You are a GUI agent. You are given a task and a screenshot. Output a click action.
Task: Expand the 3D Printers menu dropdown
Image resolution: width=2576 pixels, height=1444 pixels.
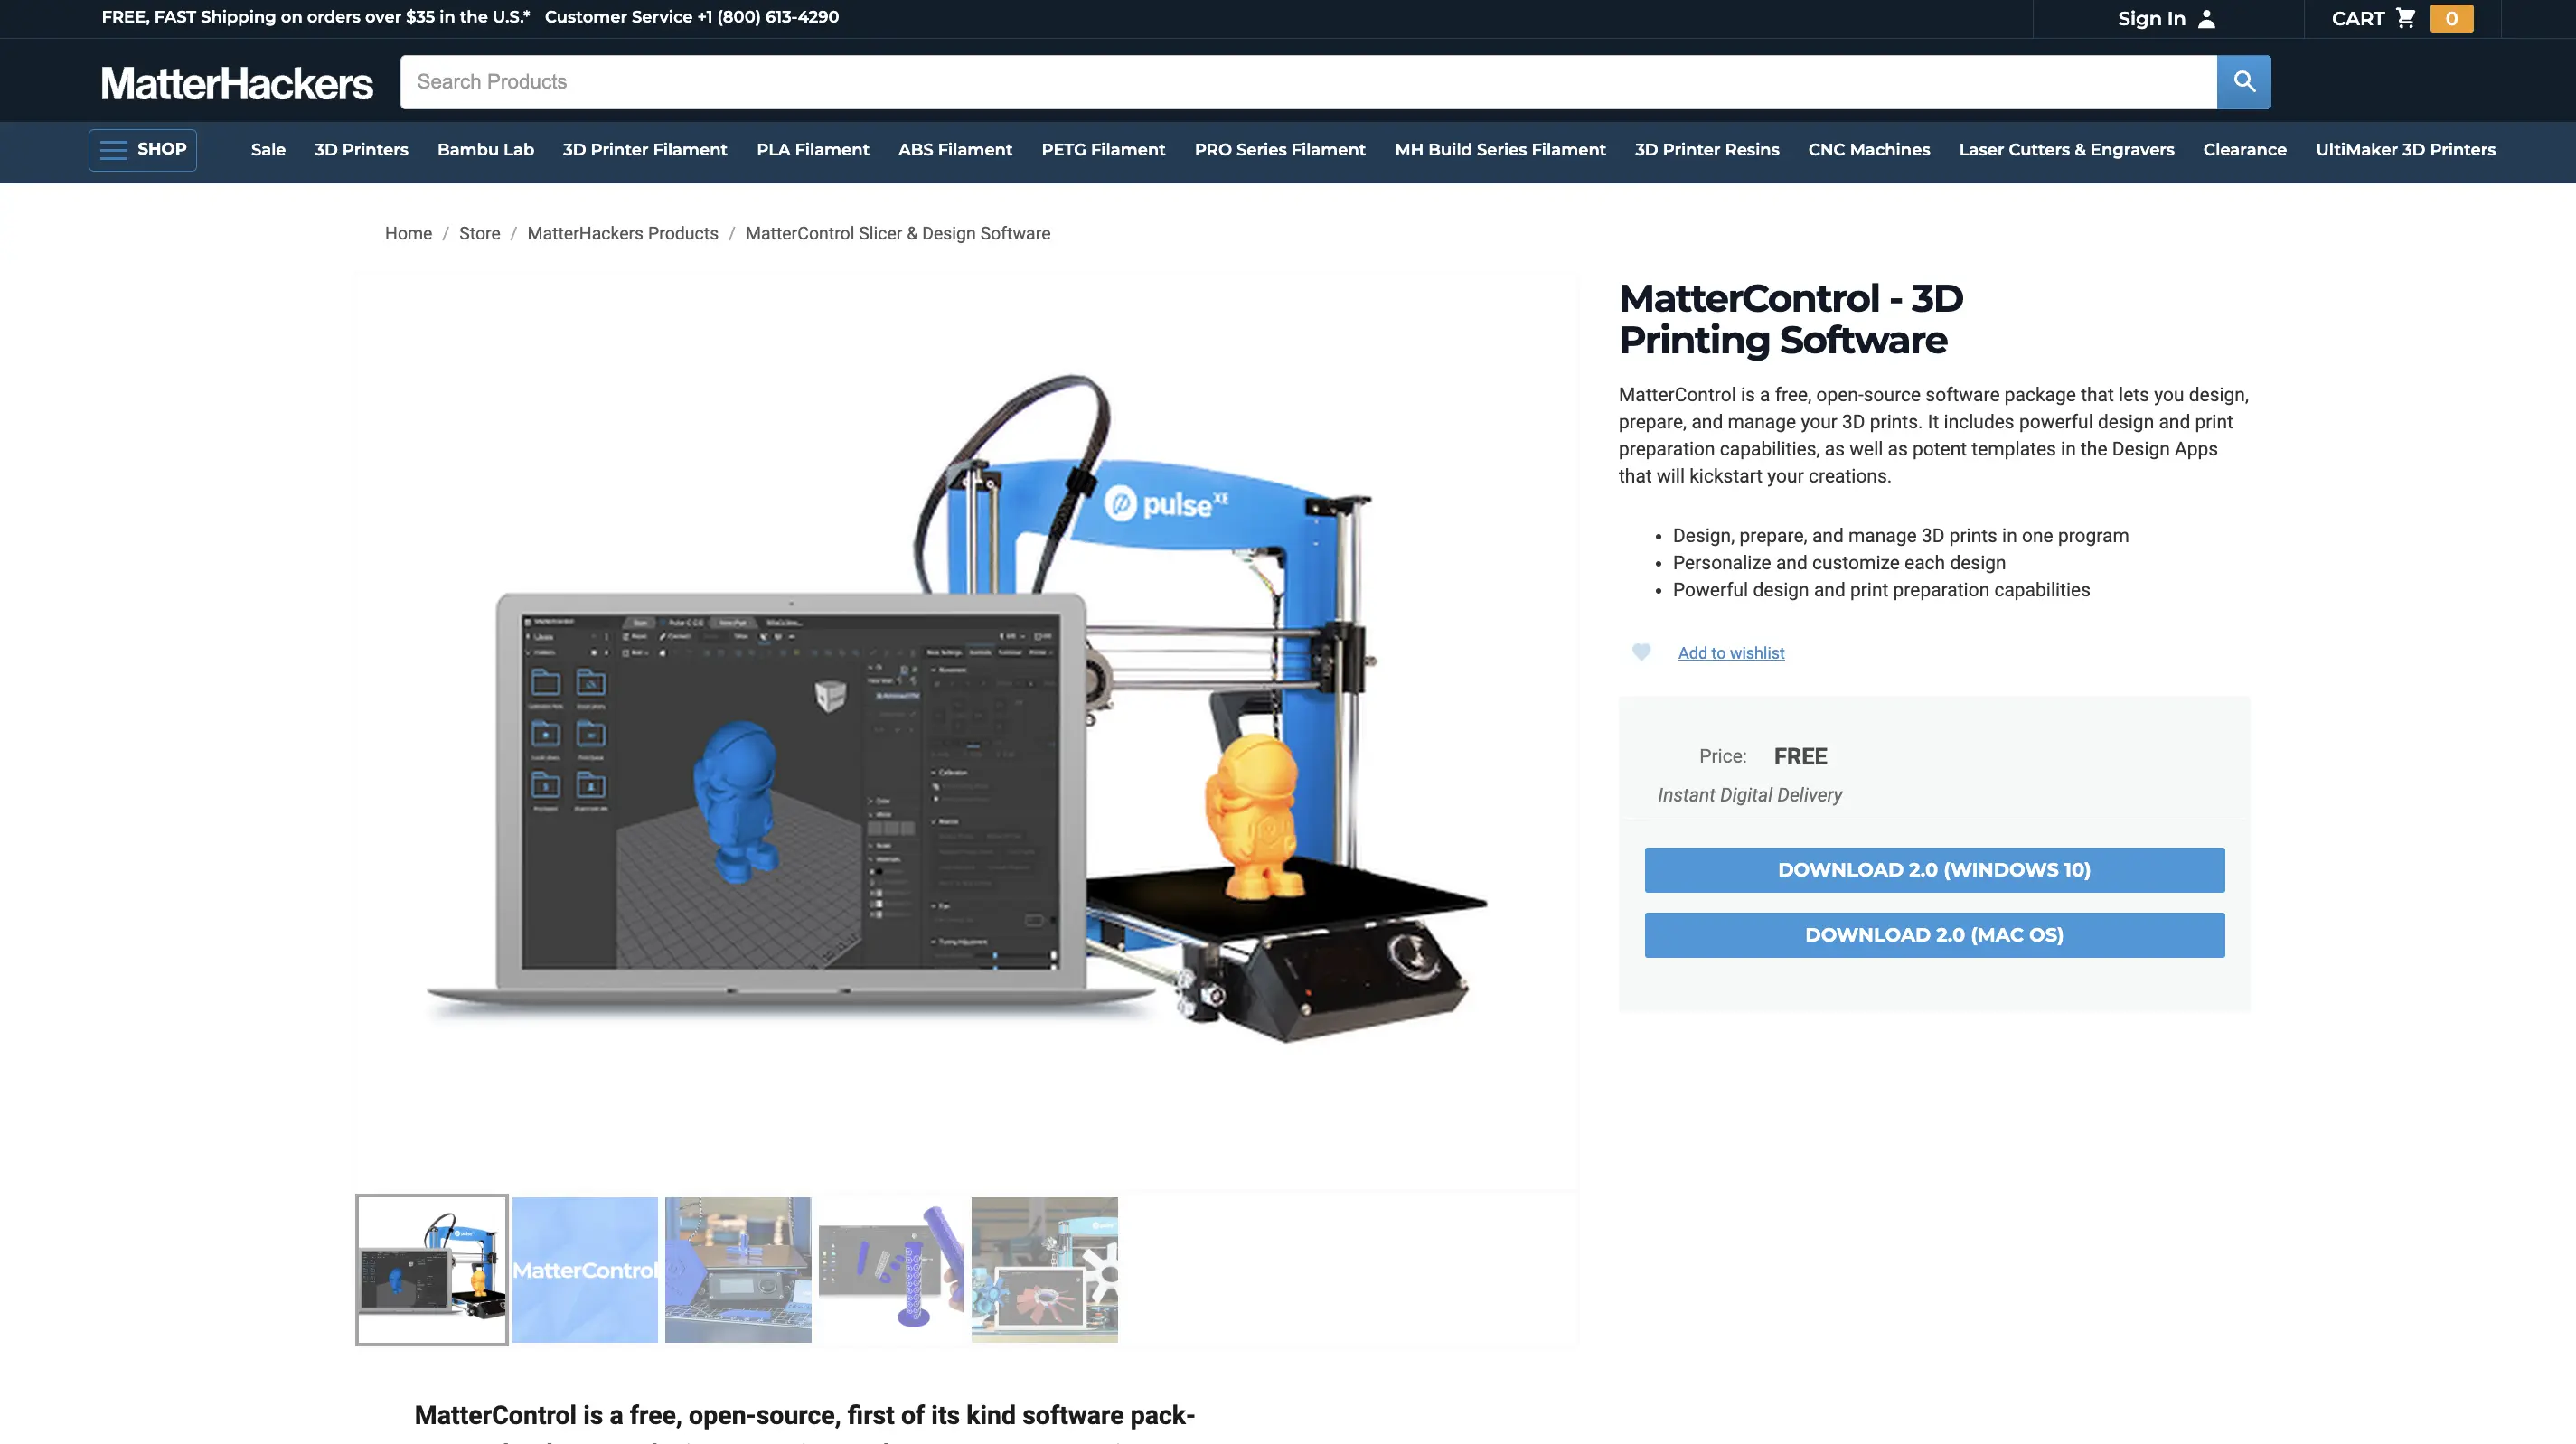361,148
